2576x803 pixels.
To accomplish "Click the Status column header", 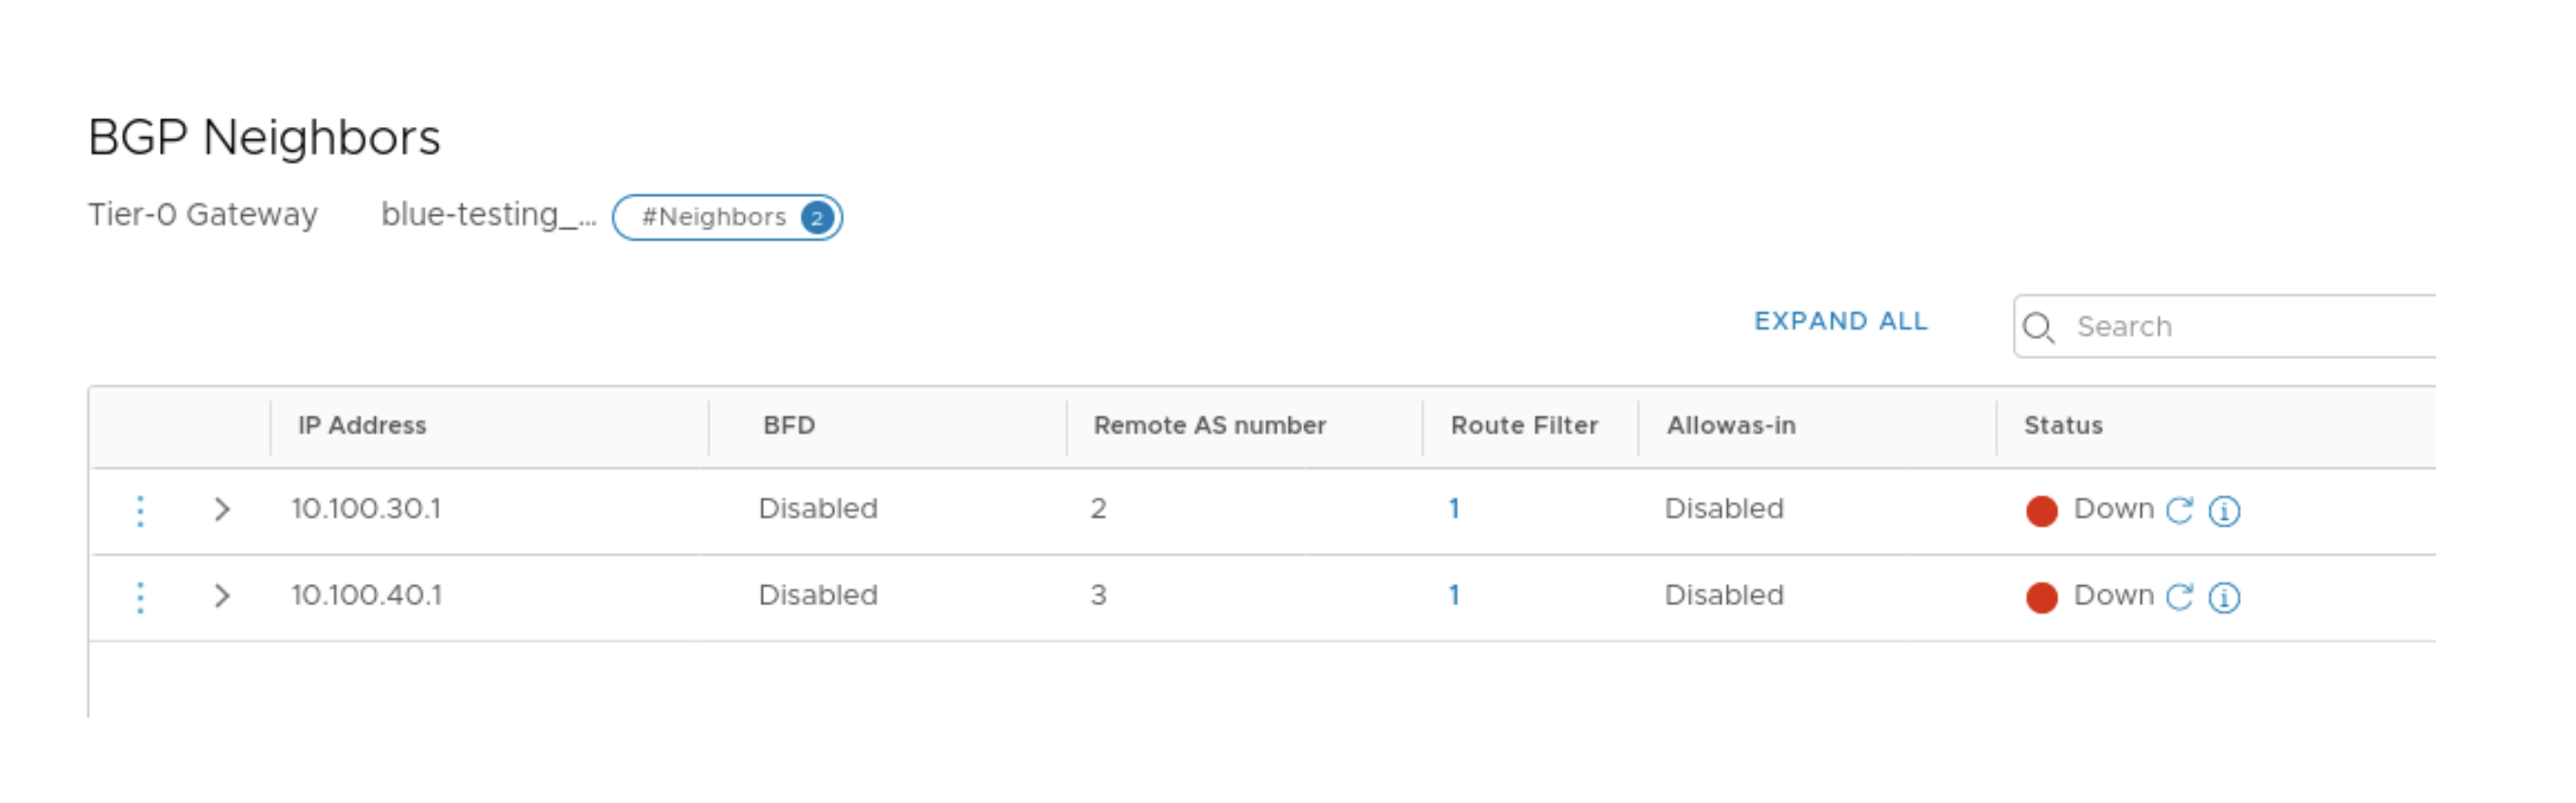I will coord(2062,426).
